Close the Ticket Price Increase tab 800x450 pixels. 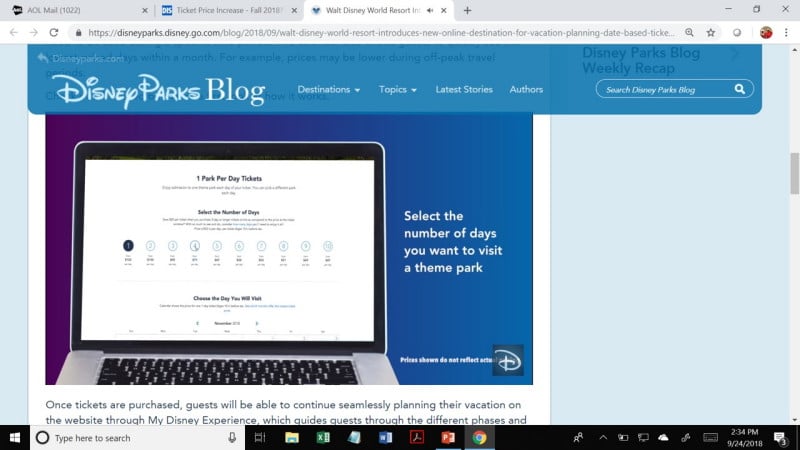point(294,10)
